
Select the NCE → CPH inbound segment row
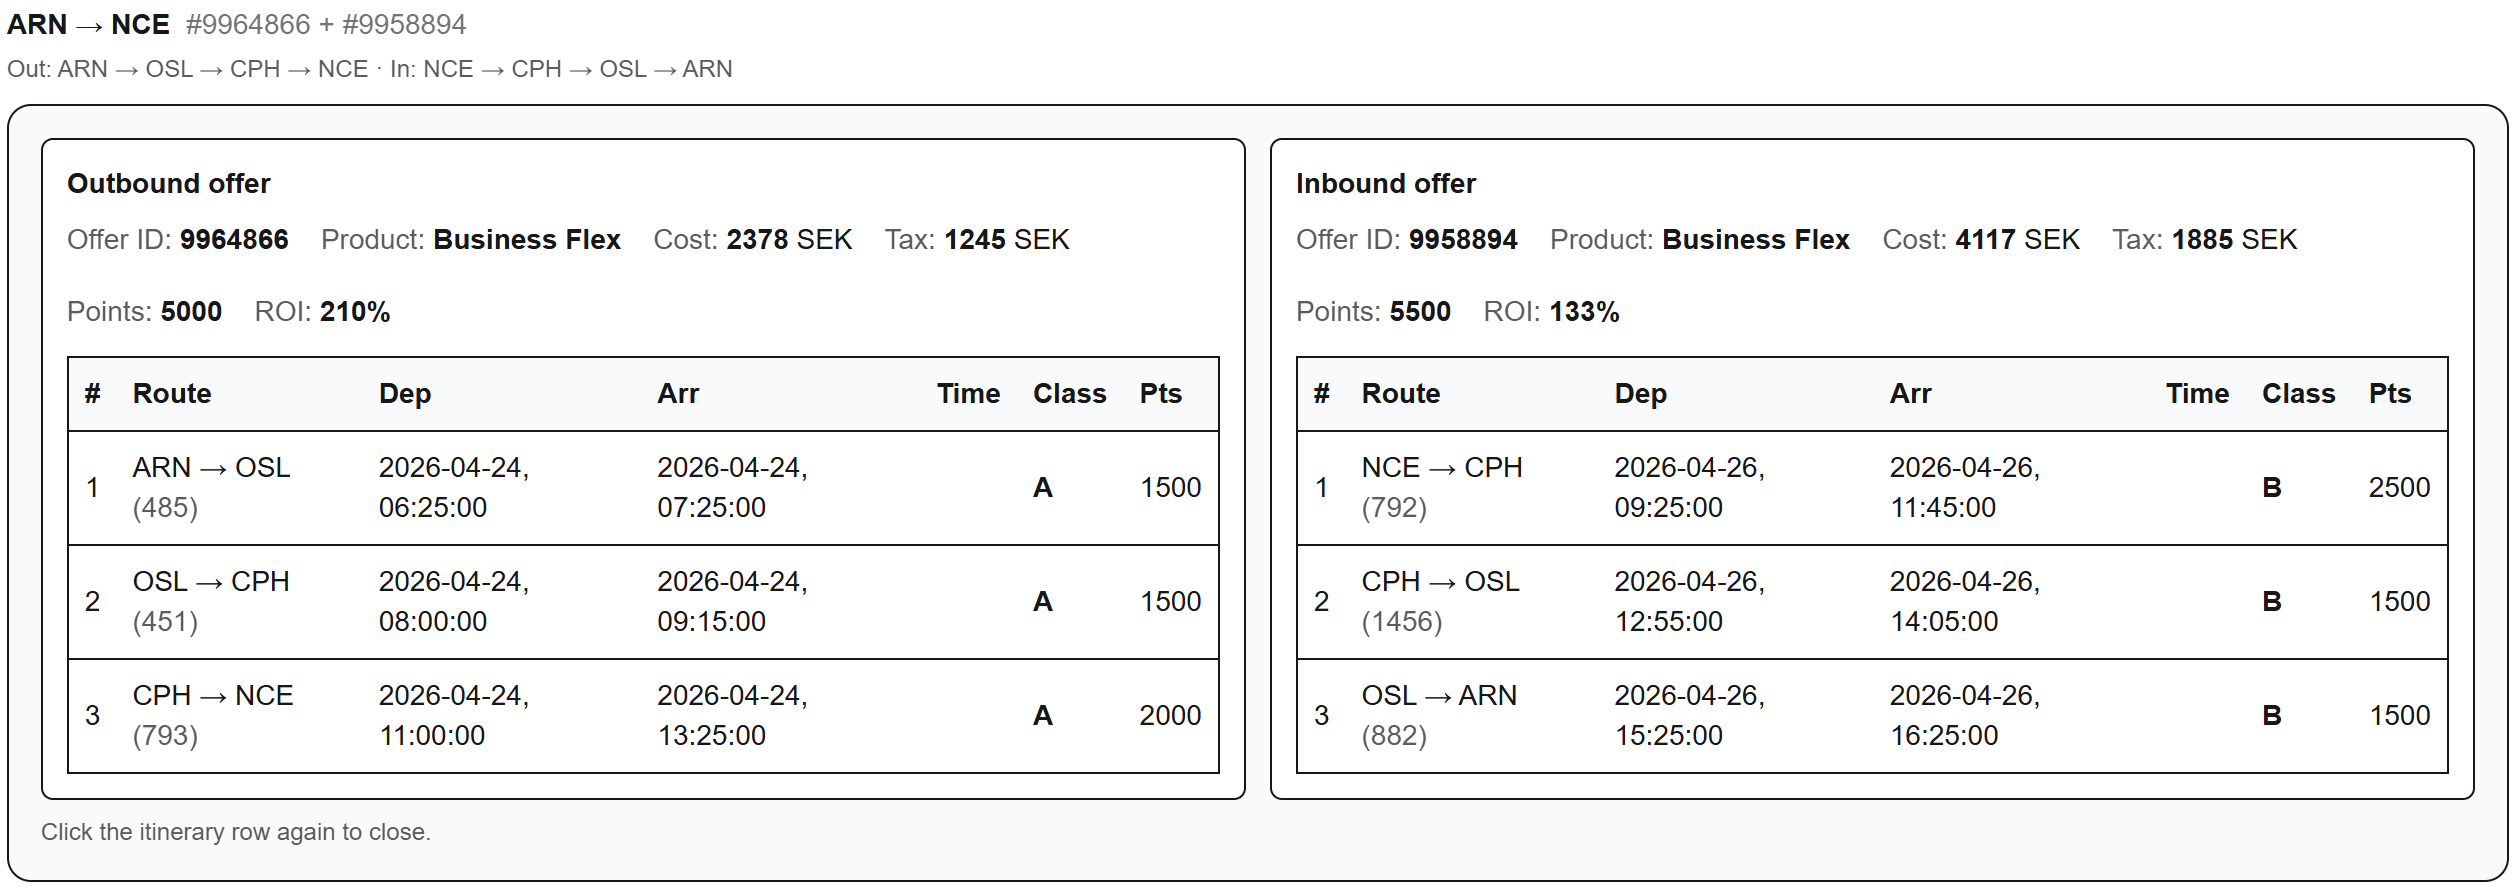[1871, 488]
